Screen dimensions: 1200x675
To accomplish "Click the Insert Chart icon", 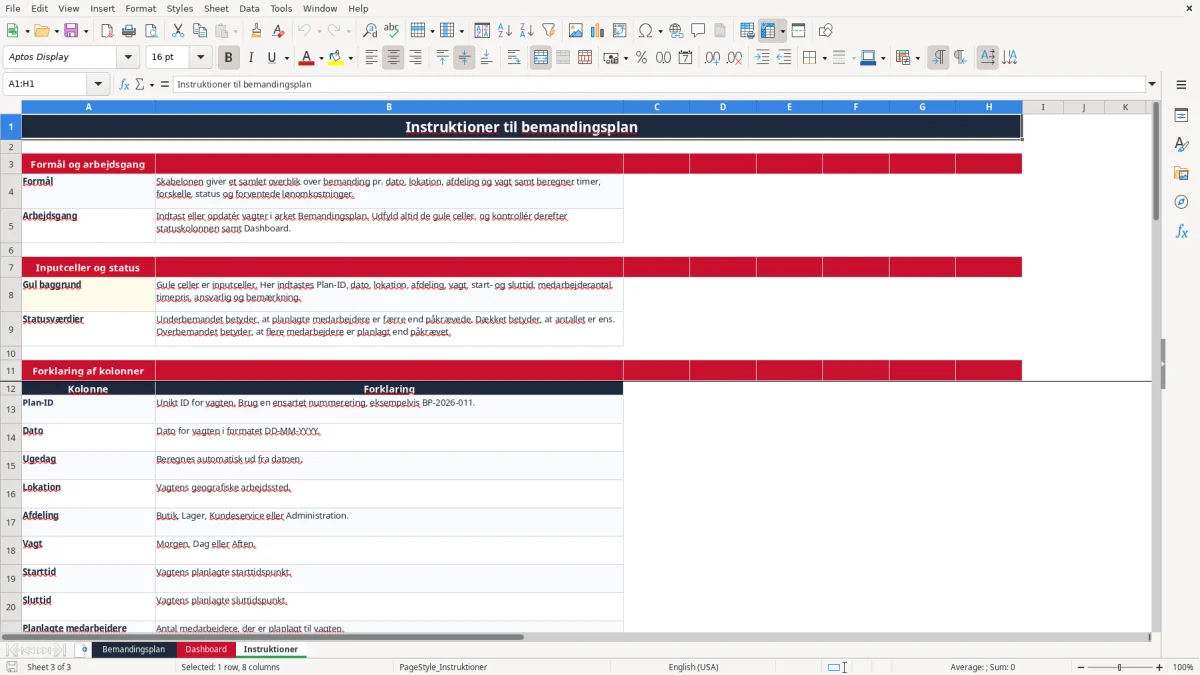I will [598, 31].
